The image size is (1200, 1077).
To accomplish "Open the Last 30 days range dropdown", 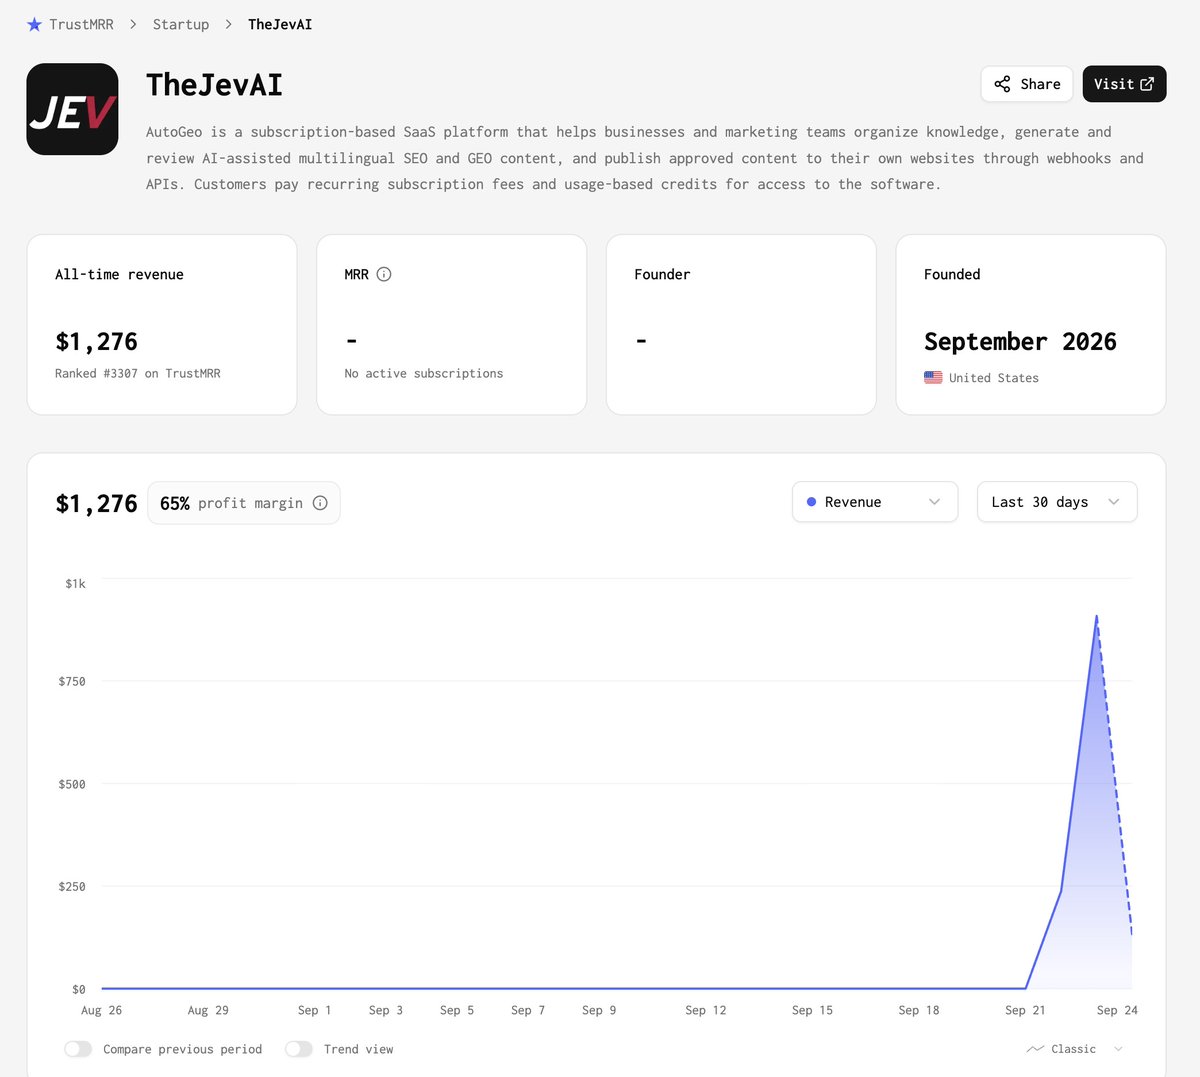I will 1057,502.
